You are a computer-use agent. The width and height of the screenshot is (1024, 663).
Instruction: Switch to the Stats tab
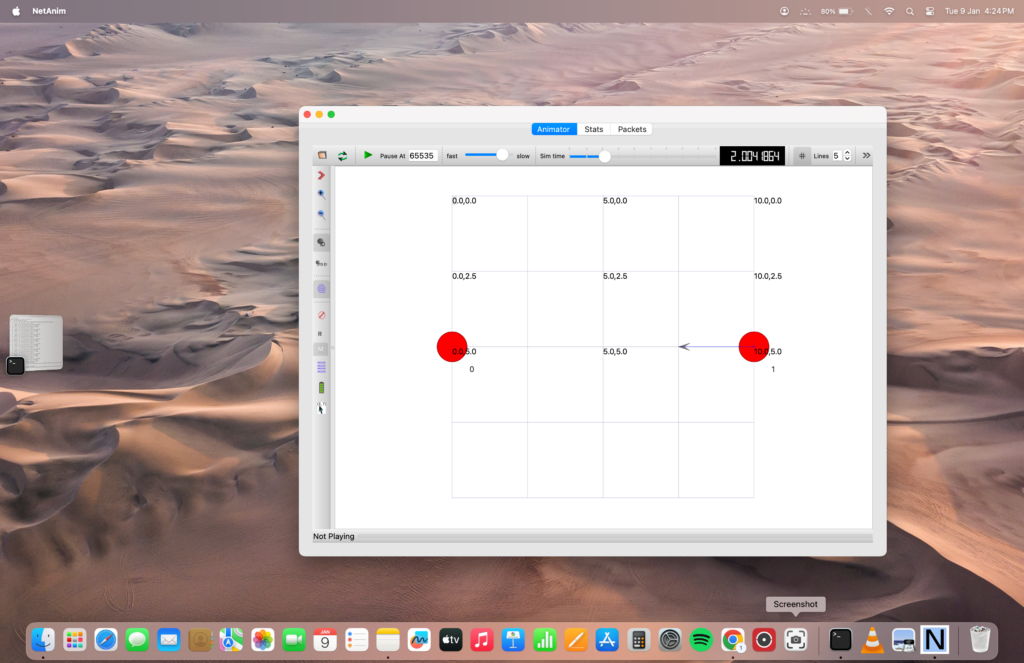pos(594,129)
